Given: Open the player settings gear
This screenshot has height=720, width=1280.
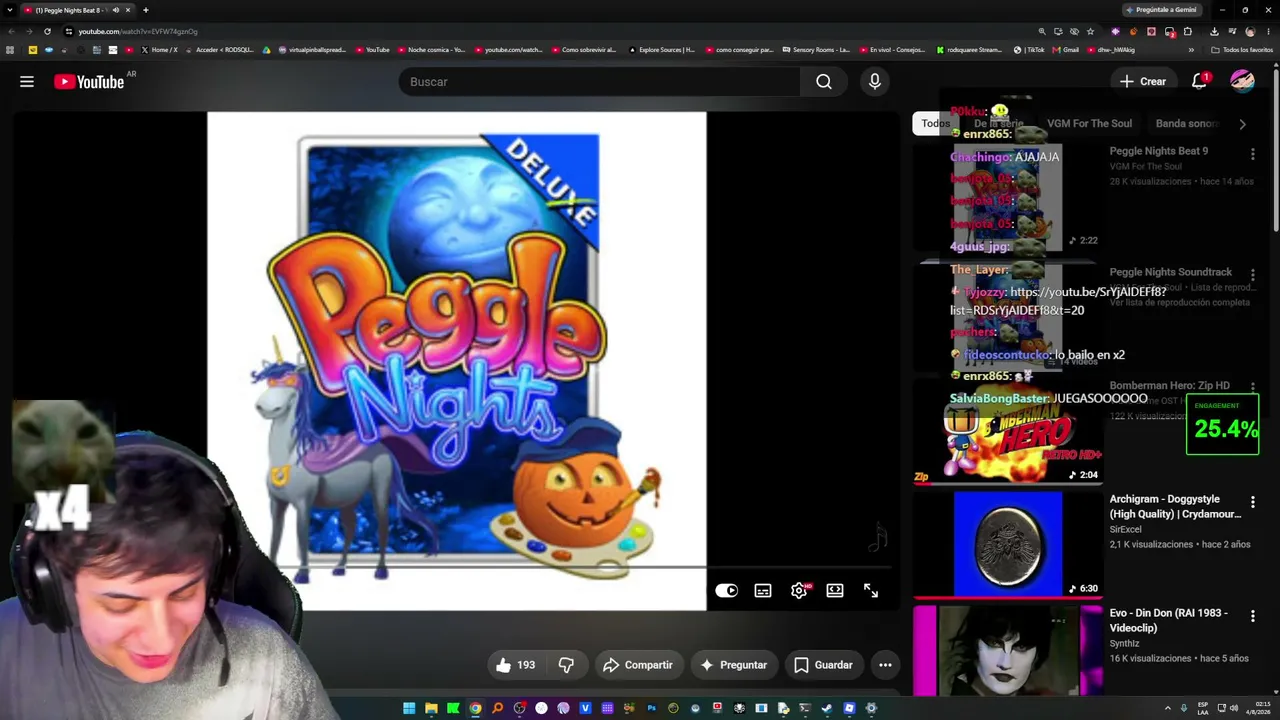Looking at the screenshot, I should click(799, 591).
